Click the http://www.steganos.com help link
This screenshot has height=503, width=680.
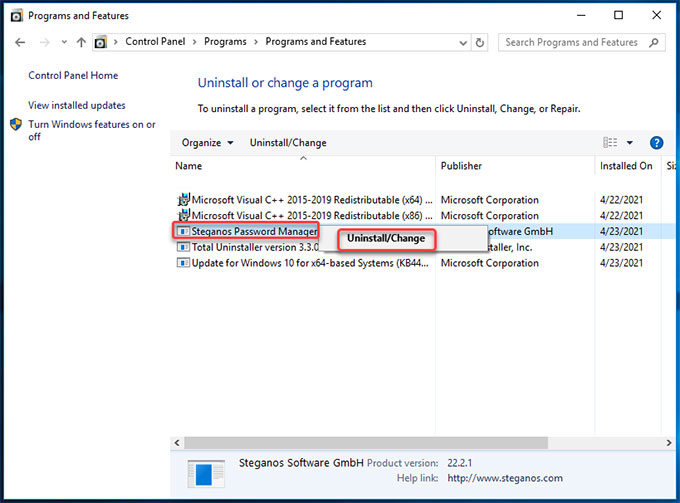505,478
